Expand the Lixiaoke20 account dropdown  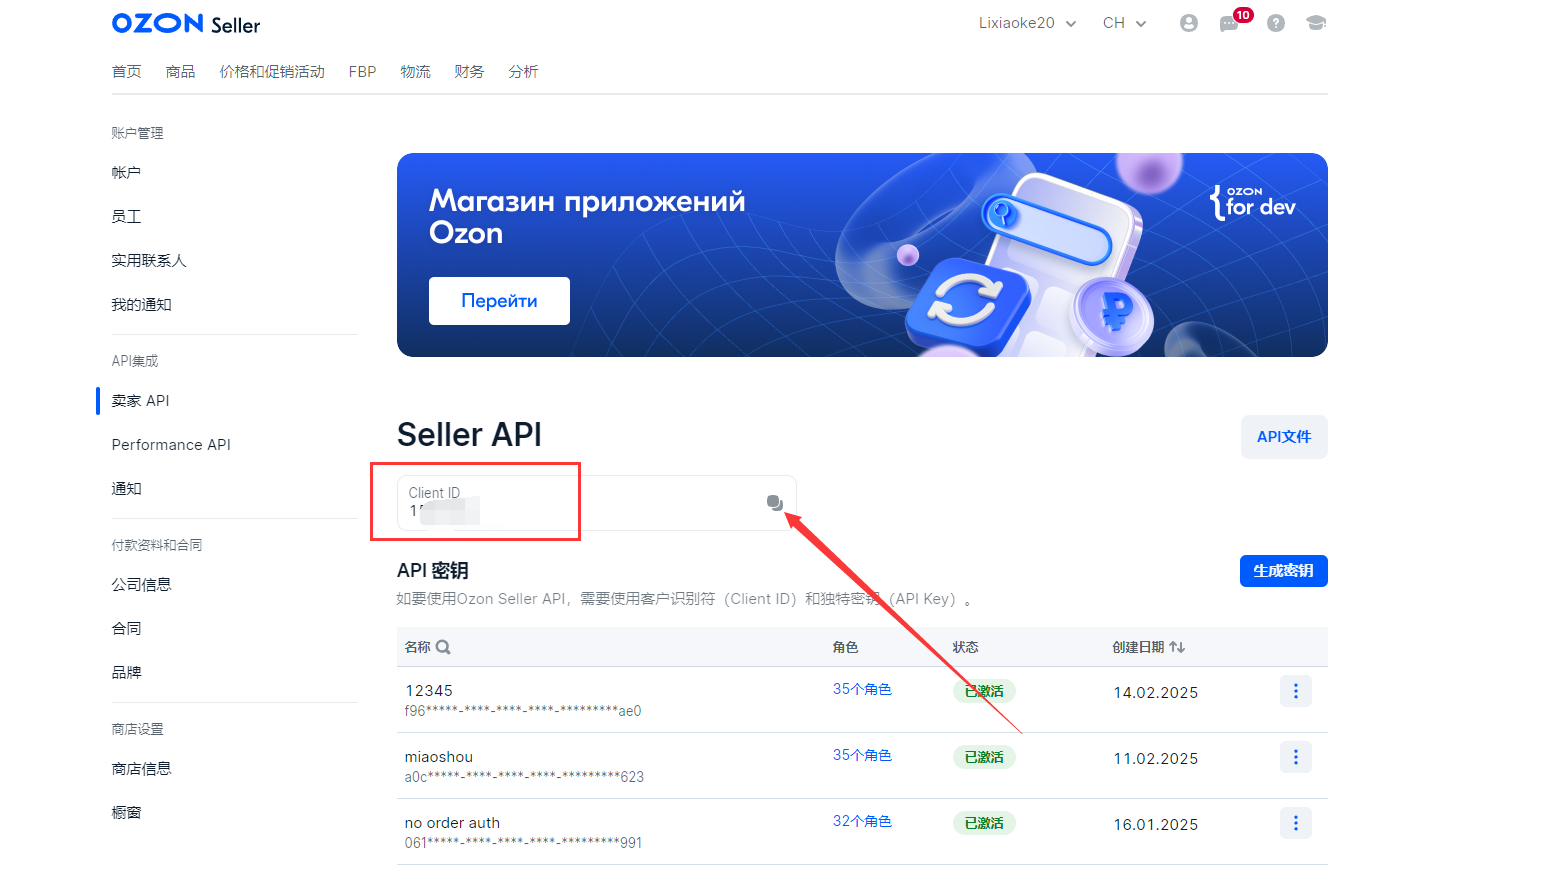(x=1027, y=23)
